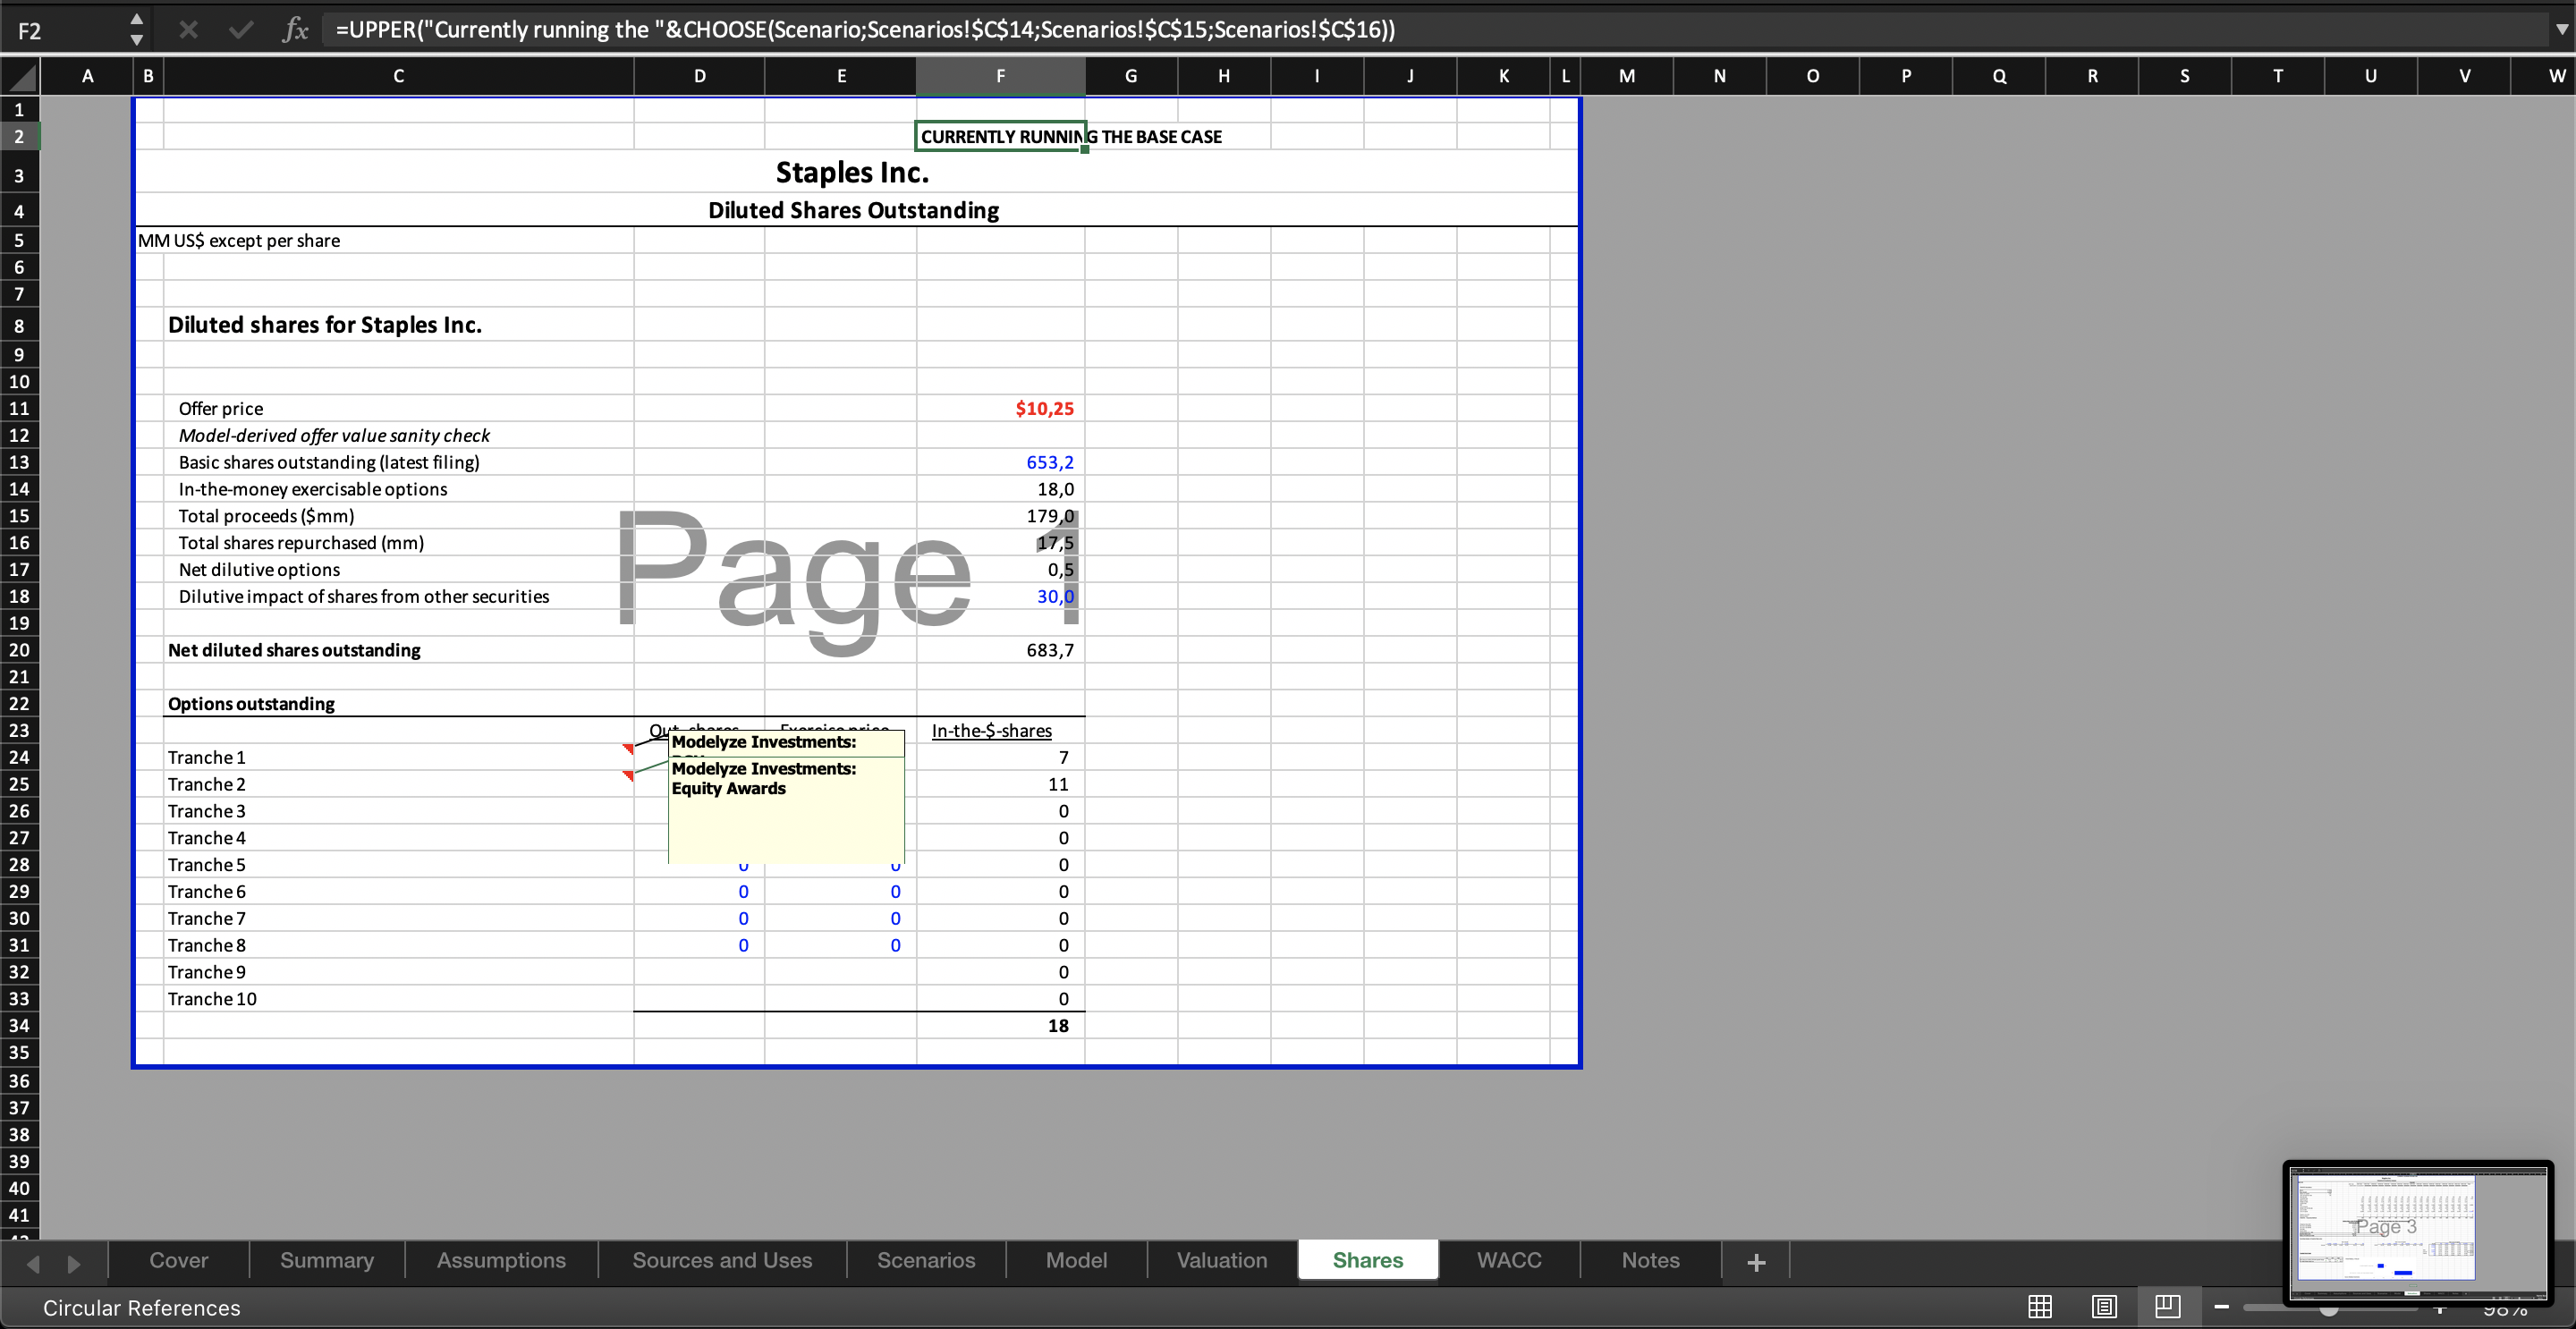Select the 'Options outstanding' label cell
The image size is (2576, 1329).
coord(251,704)
